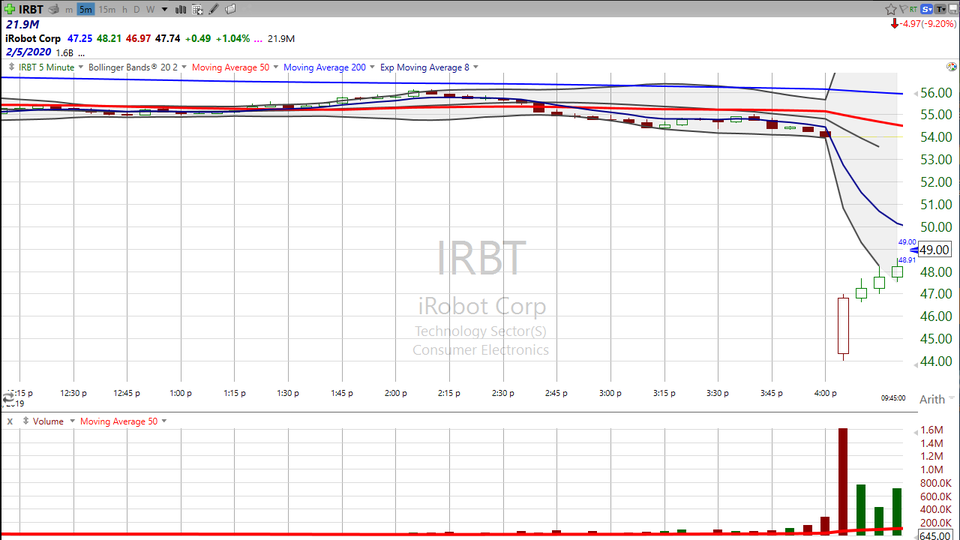This screenshot has width=960, height=540.
Task: Click the 4:00 p time axis label
Action: 825,393
